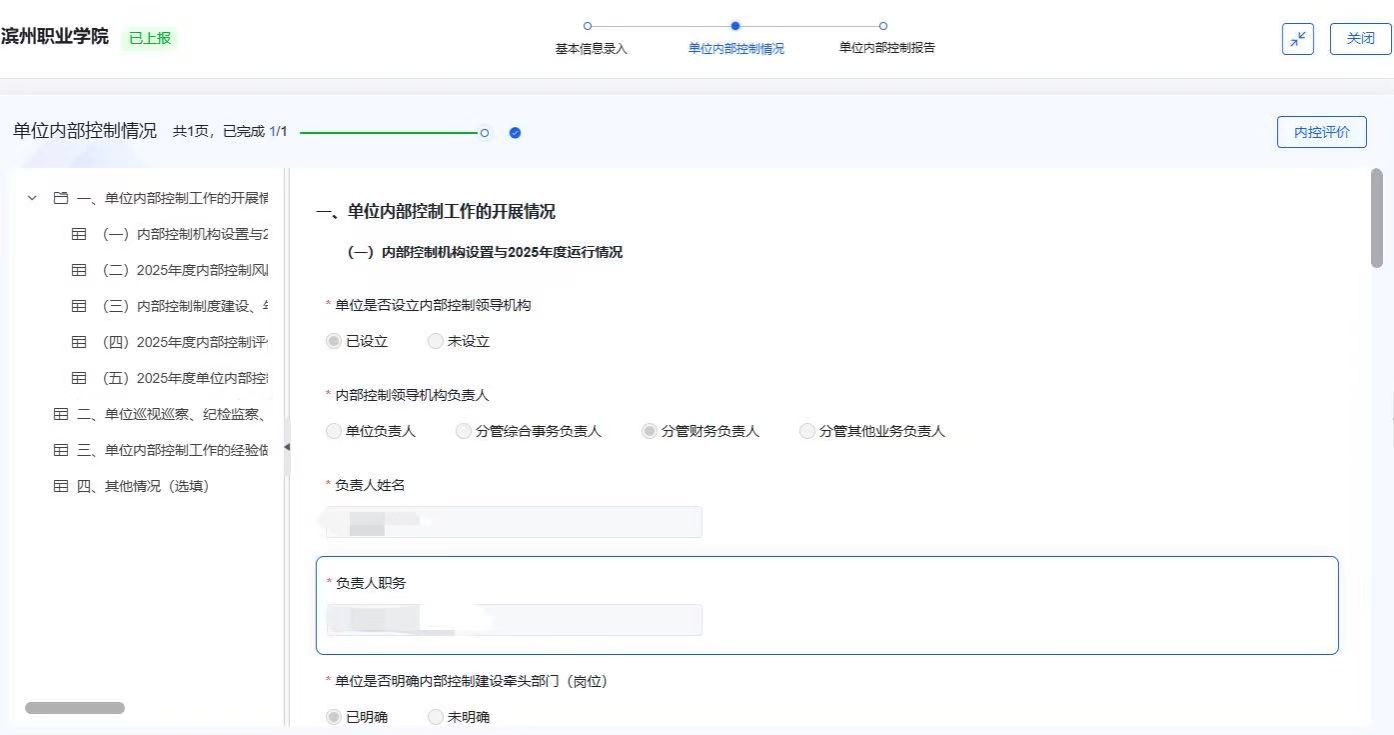Click table icon beside （一）内部控制机构设置
Viewport: 1394px width, 735px height.
click(x=79, y=234)
